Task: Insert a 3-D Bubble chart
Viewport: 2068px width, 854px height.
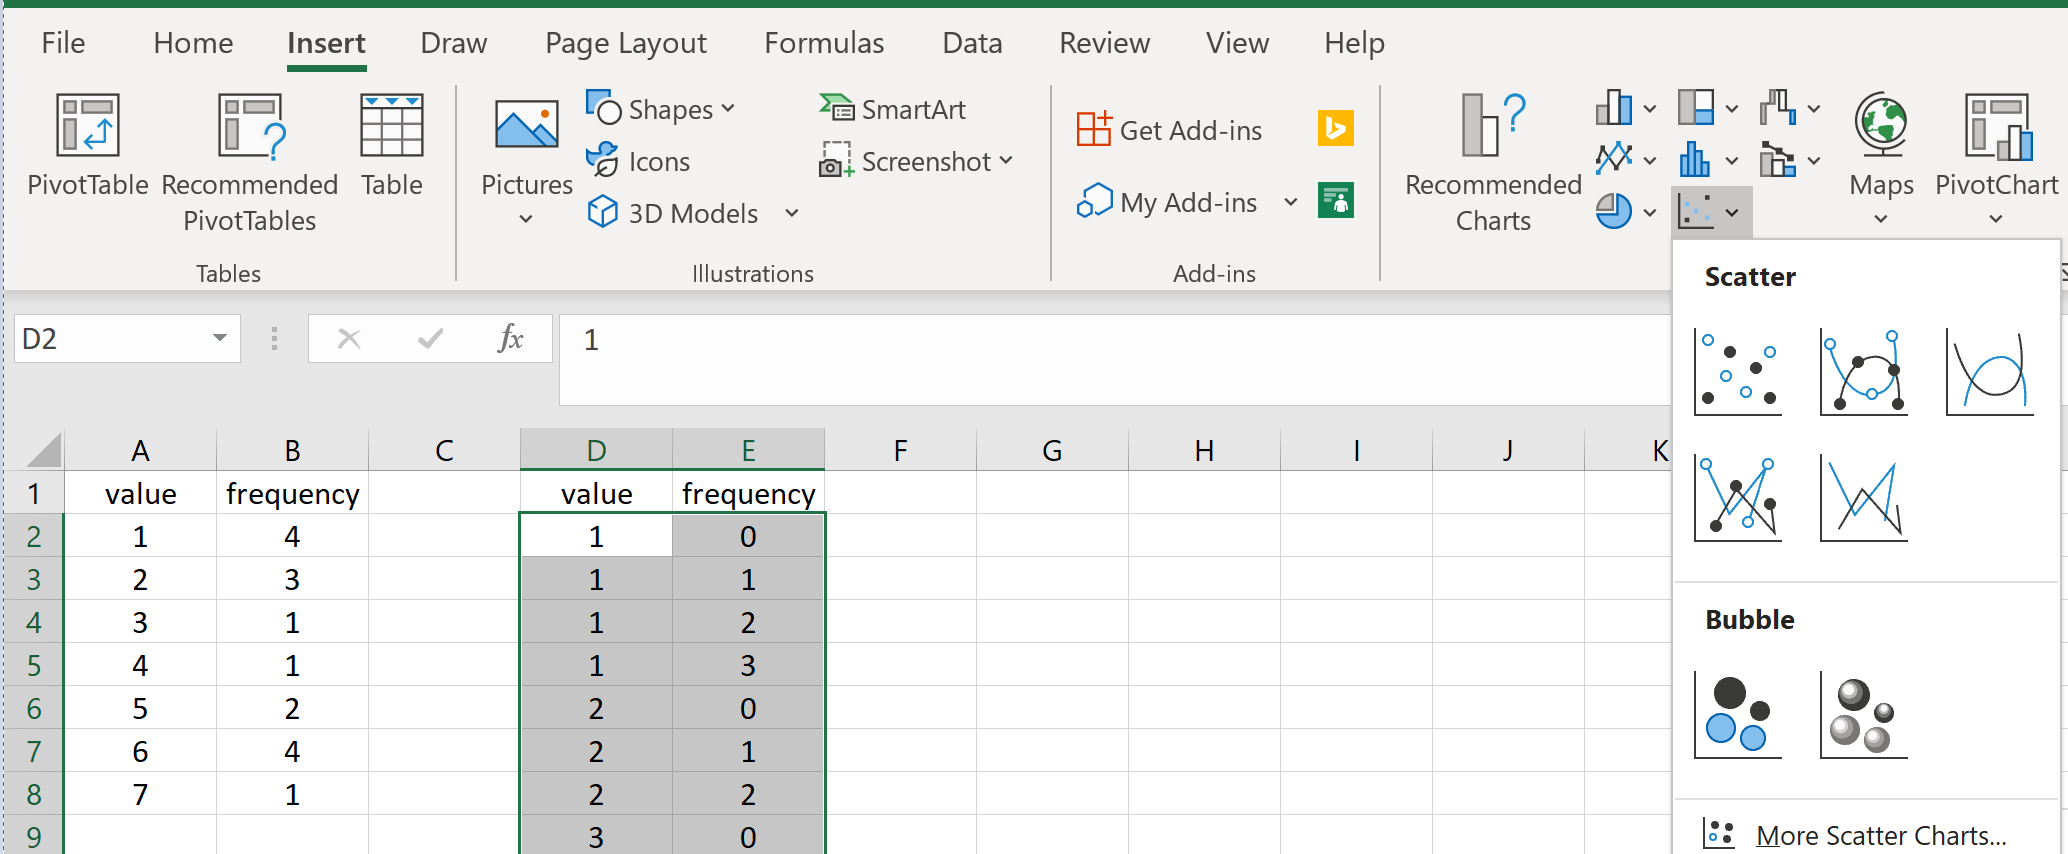Action: (1863, 714)
